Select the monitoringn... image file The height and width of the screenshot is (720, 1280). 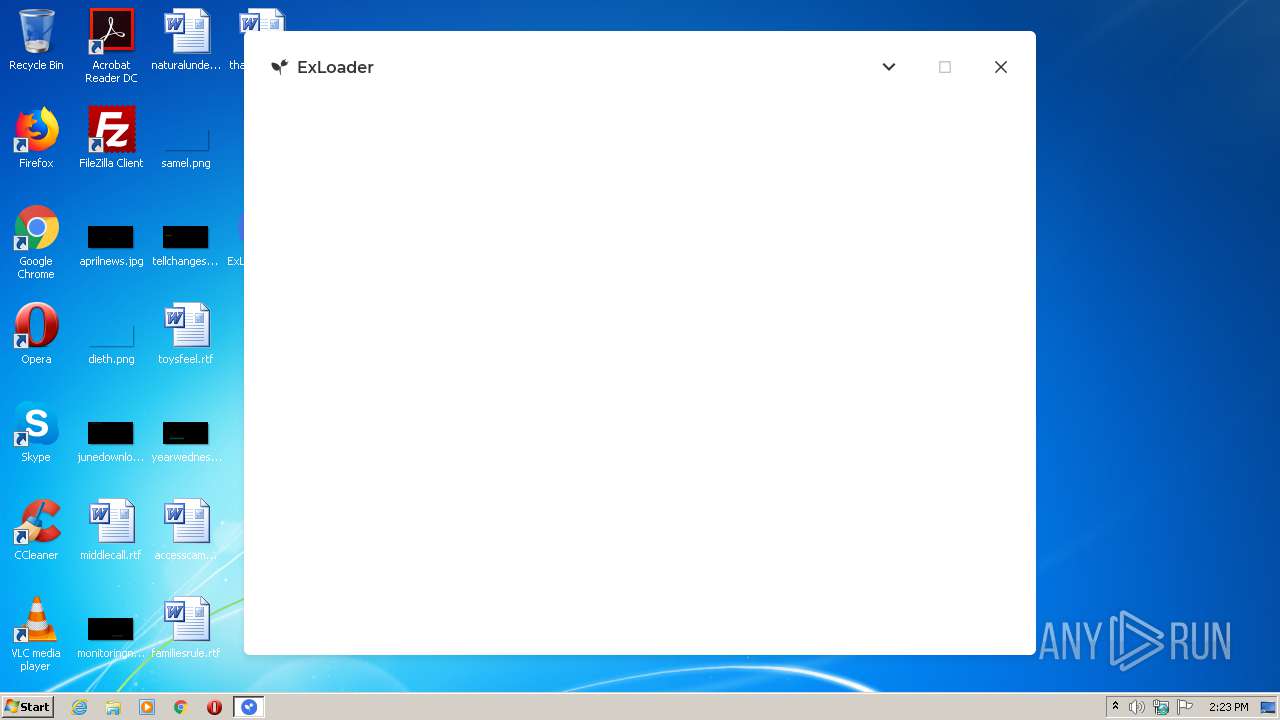(x=111, y=637)
